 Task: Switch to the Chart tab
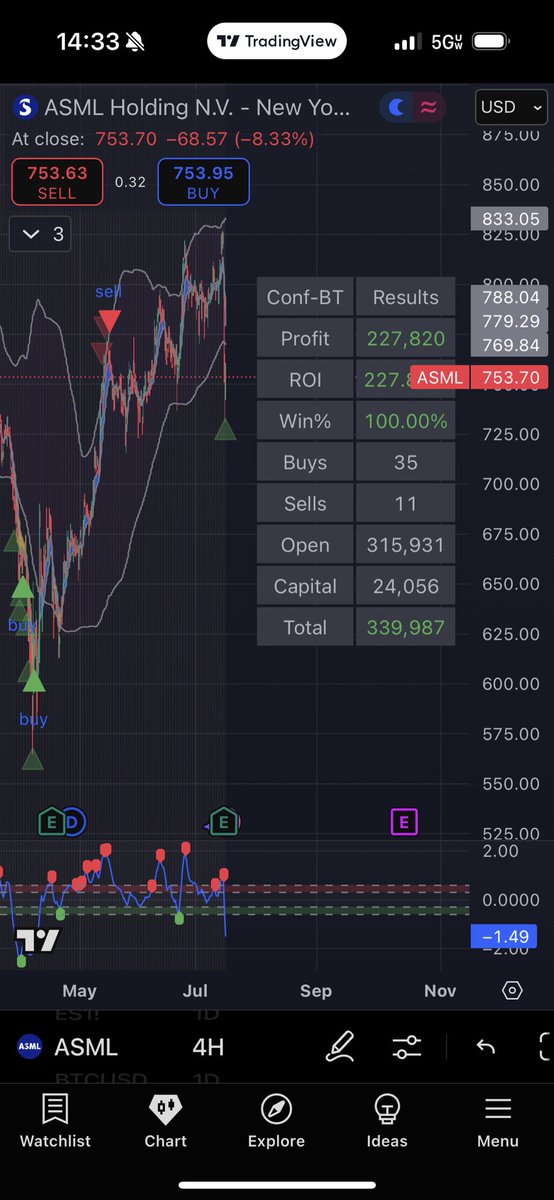(x=166, y=1120)
